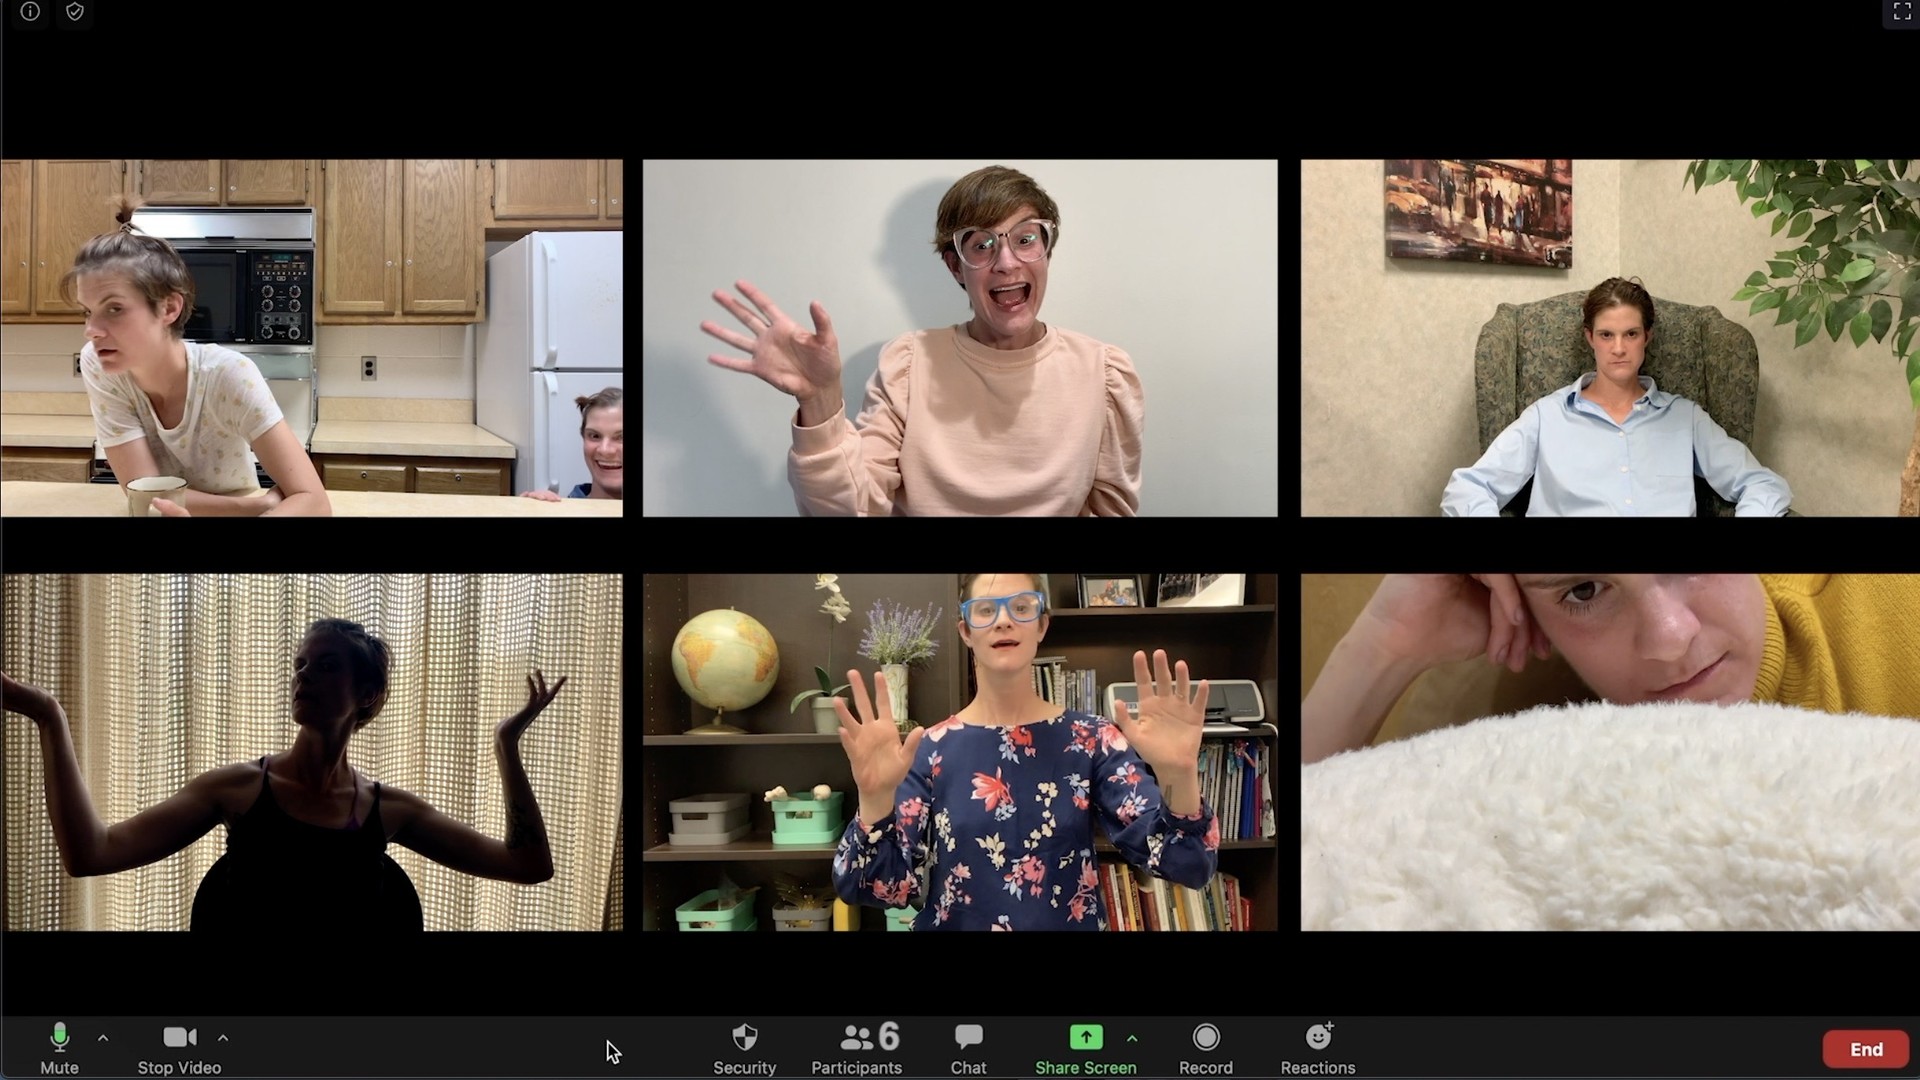Screen dimensions: 1920x1080
Task: Select kitchen video tile
Action: pos(311,338)
